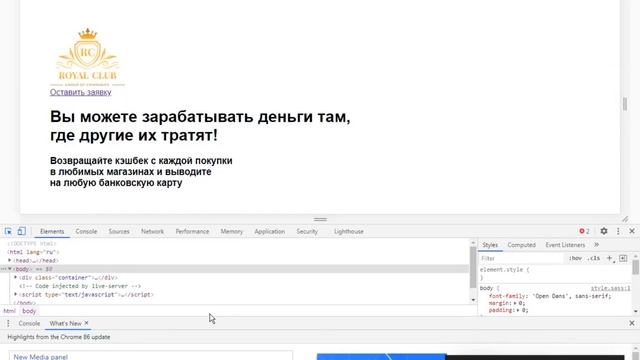Click the page vertical scrollbar thumb

click(x=624, y=104)
